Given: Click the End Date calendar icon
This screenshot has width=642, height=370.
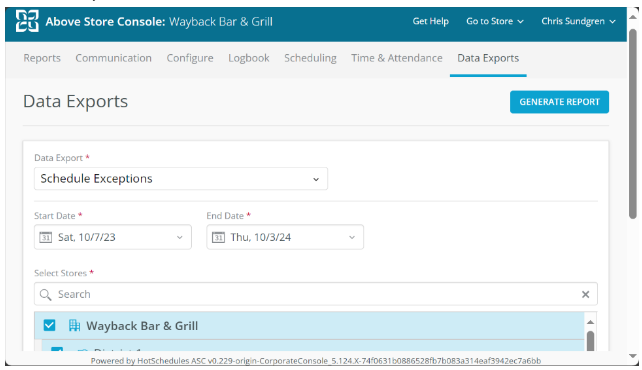Looking at the screenshot, I should tap(218, 237).
